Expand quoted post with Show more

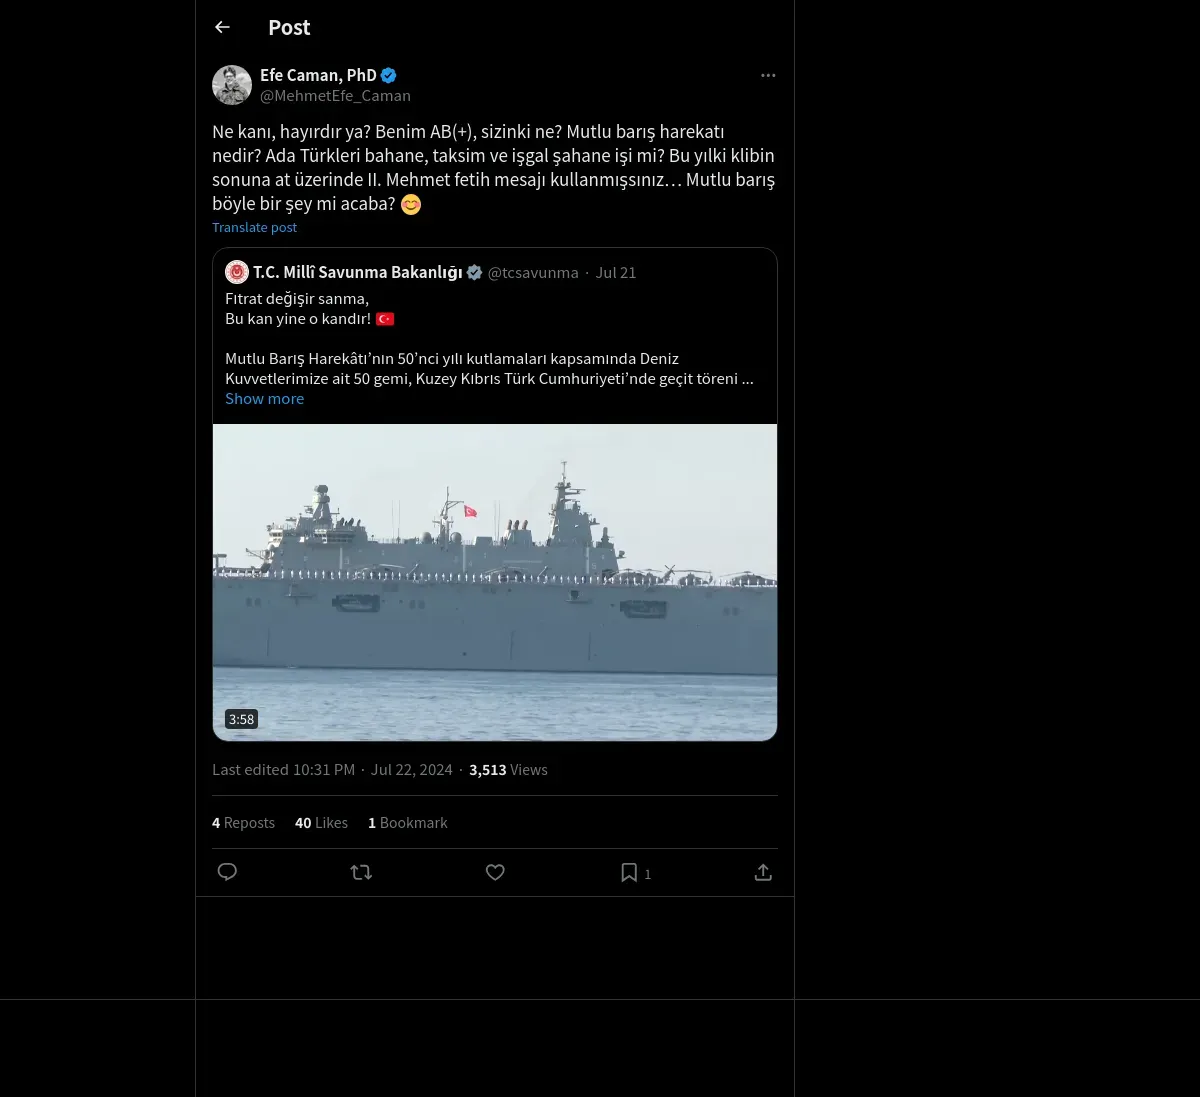point(264,399)
